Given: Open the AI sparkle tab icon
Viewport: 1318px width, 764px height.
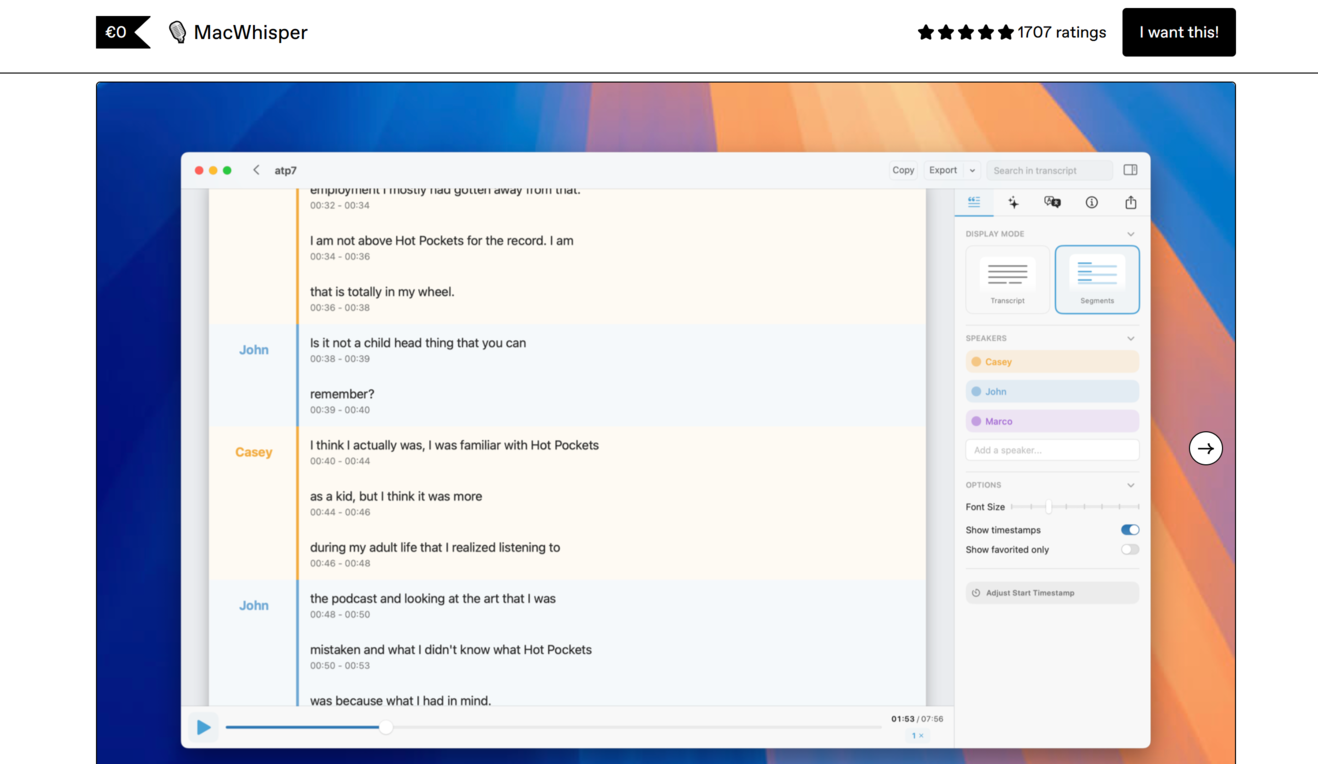Looking at the screenshot, I should tap(1013, 202).
